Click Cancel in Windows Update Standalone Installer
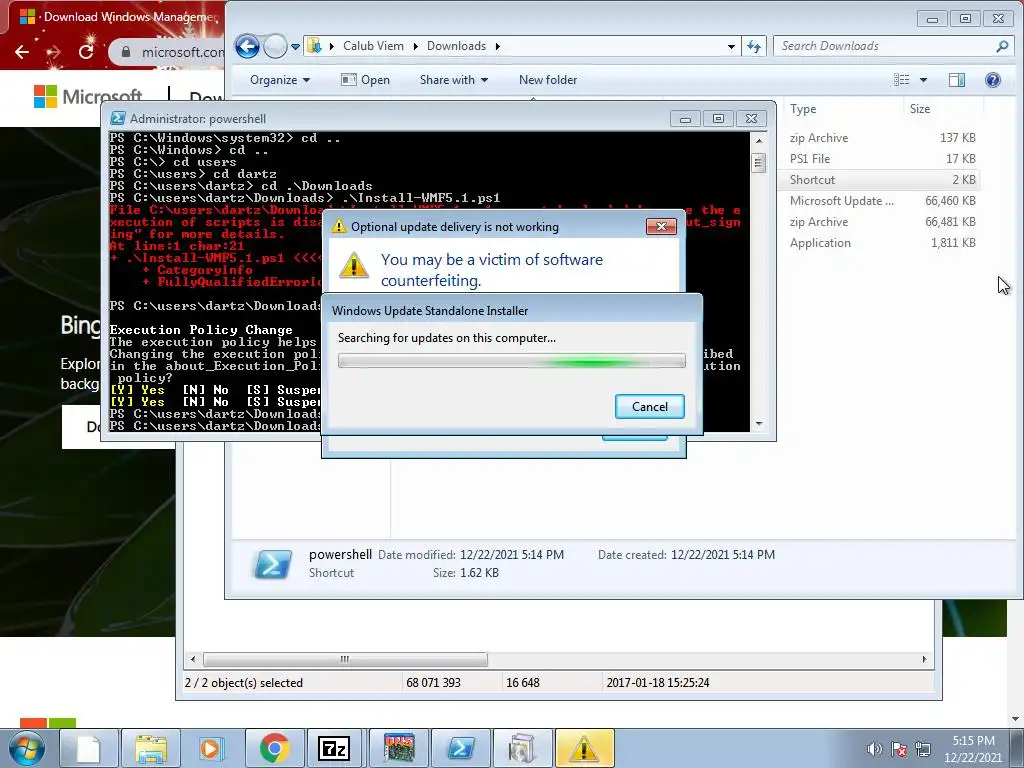The image size is (1024, 768). pyautogui.click(x=649, y=406)
